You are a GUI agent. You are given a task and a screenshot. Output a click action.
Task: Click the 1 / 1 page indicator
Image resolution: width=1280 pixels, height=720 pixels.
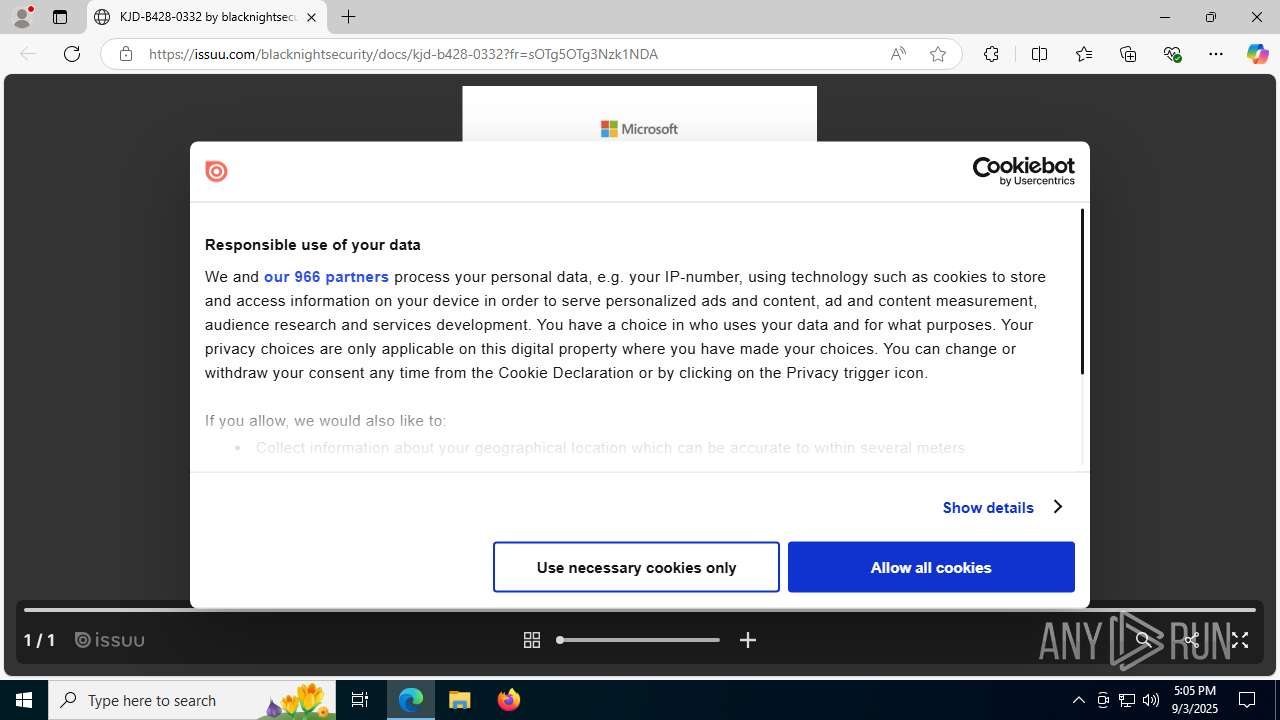coord(39,640)
